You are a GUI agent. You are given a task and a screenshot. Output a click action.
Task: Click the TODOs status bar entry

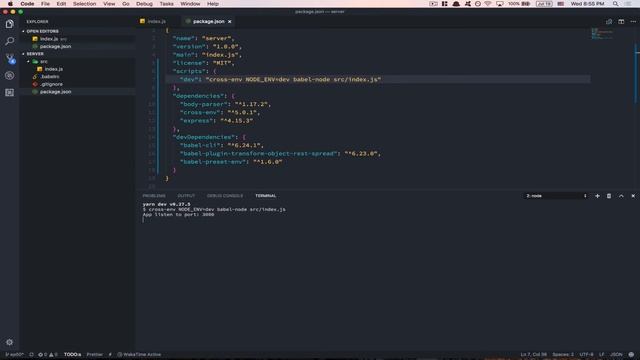point(72,354)
